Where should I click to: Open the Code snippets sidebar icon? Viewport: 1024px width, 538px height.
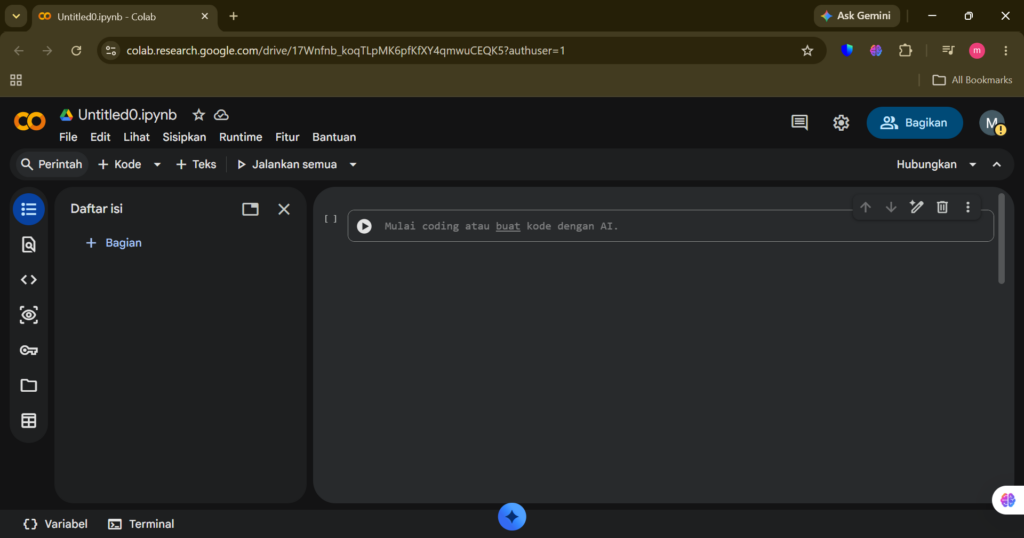click(x=29, y=279)
